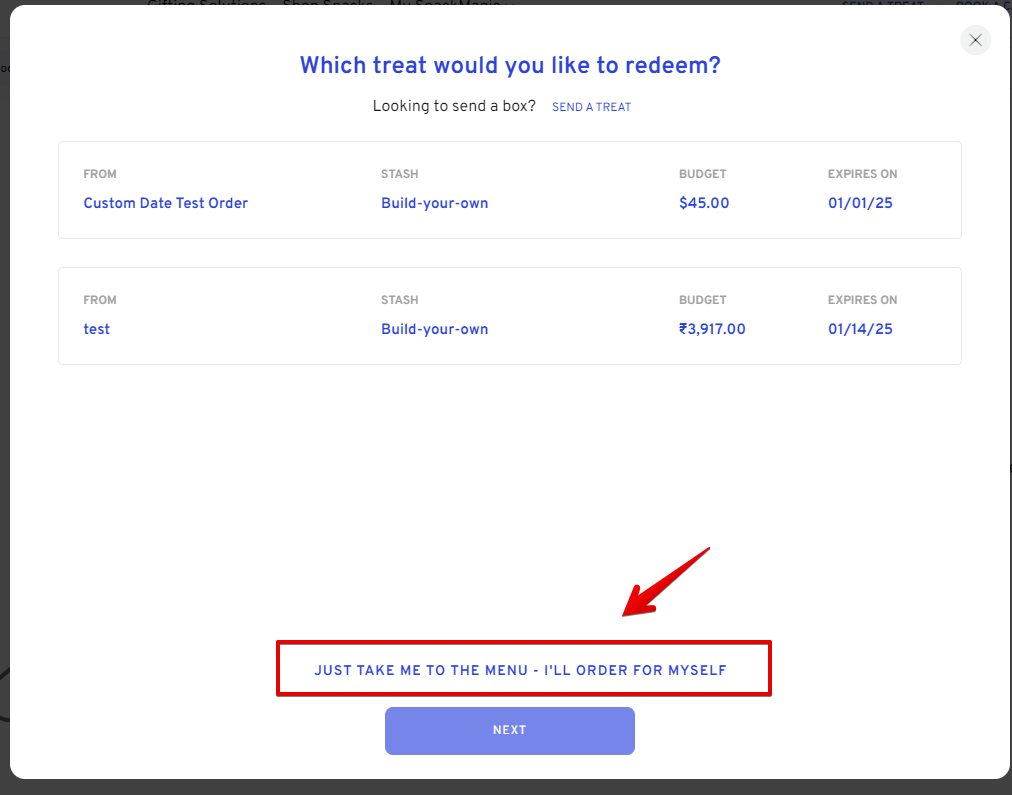Click the STASH label in the test row
The height and width of the screenshot is (795, 1012).
click(x=399, y=300)
